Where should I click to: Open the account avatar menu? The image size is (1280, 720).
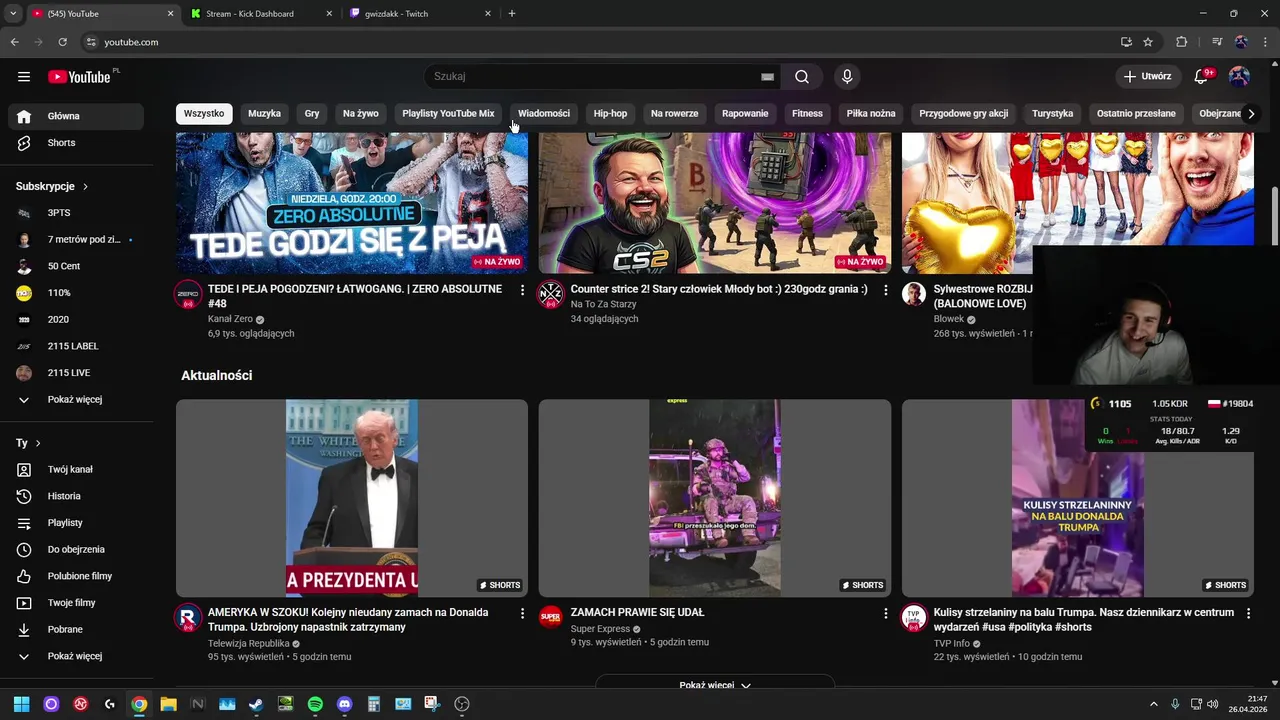click(1239, 77)
